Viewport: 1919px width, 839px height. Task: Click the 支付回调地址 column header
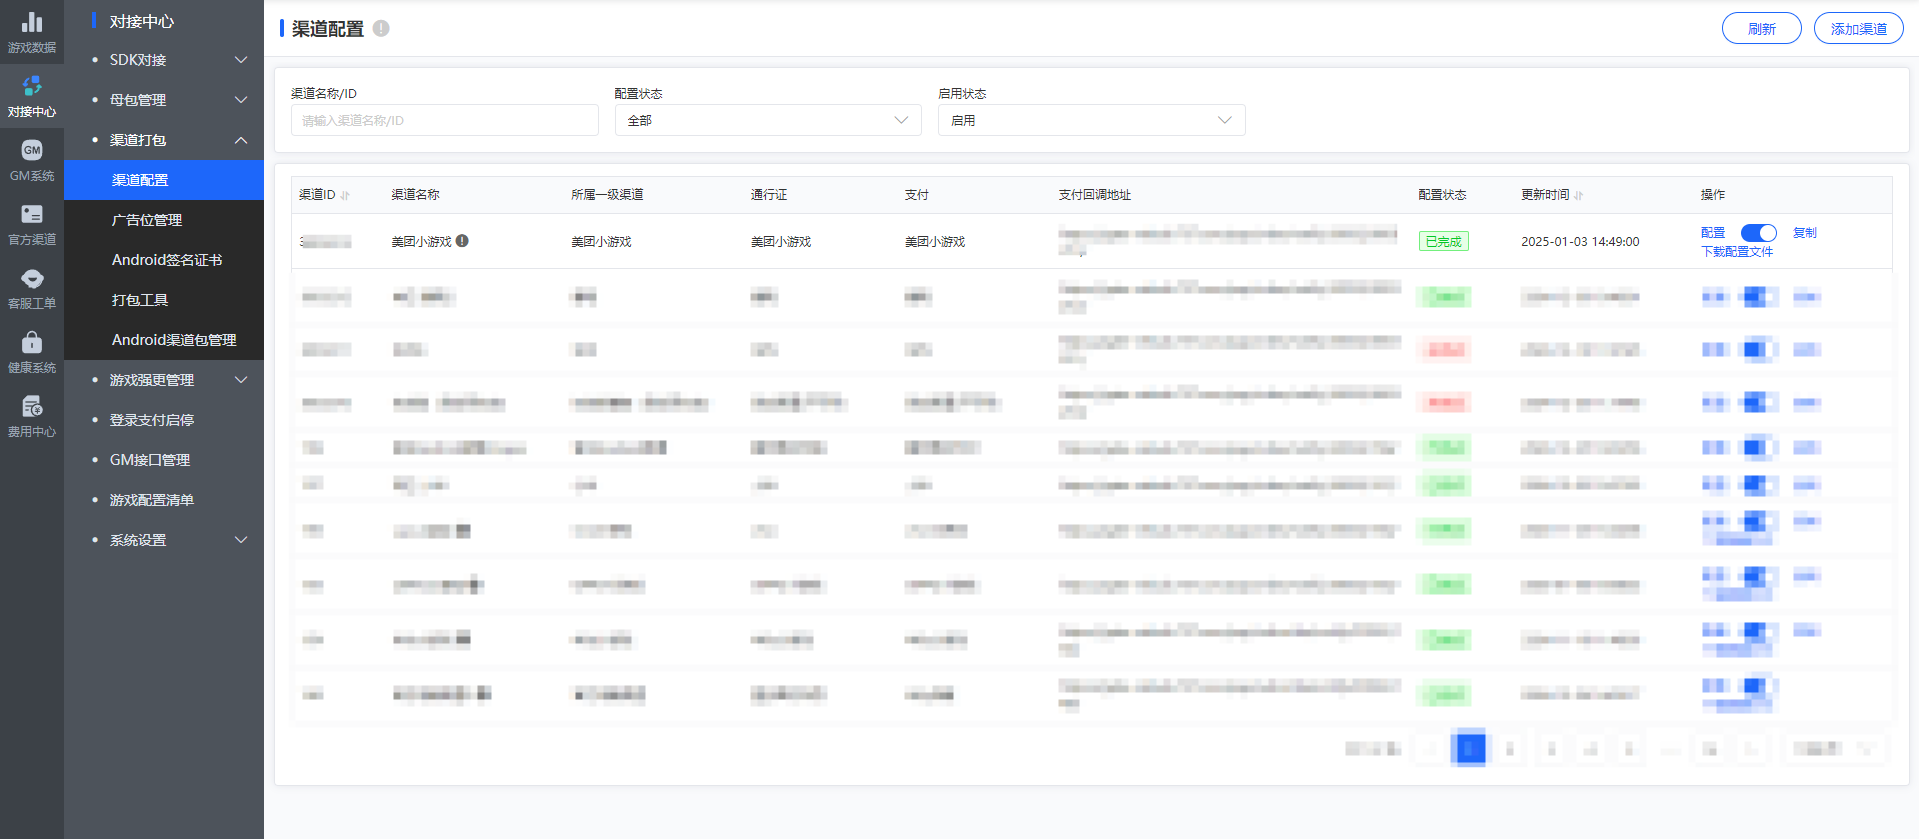pyautogui.click(x=1095, y=195)
